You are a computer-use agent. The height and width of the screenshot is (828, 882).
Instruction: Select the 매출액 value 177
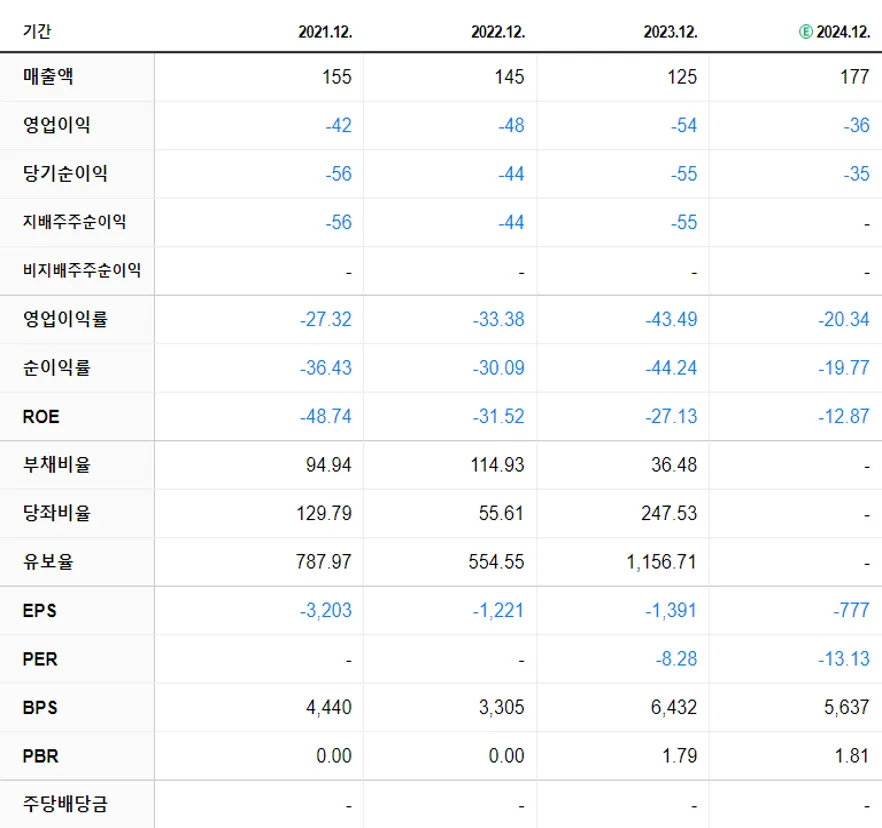855,76
